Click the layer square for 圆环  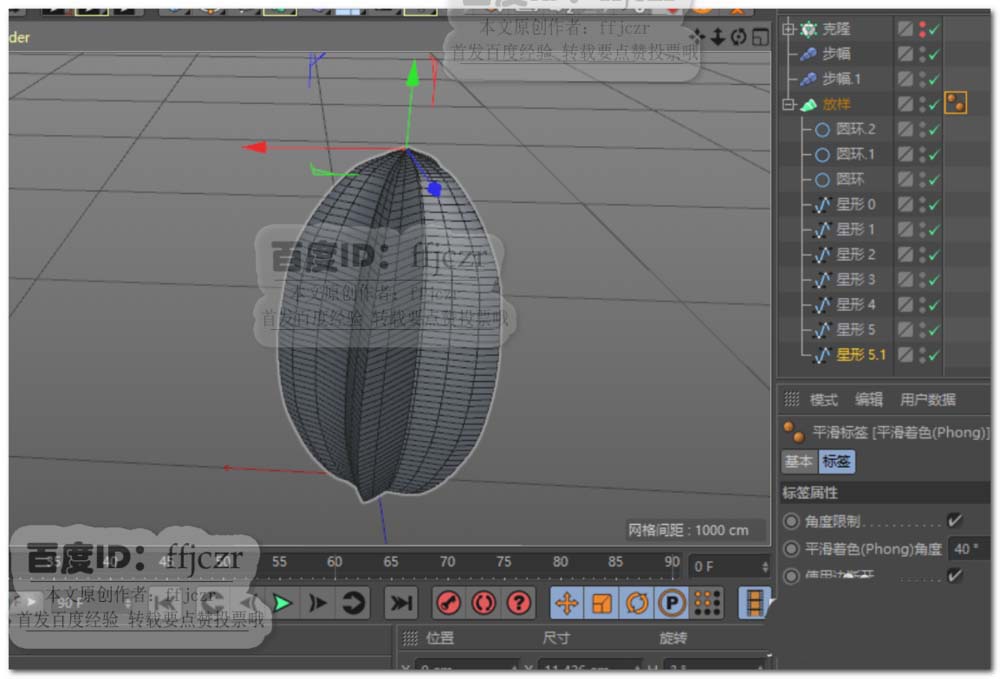click(904, 180)
